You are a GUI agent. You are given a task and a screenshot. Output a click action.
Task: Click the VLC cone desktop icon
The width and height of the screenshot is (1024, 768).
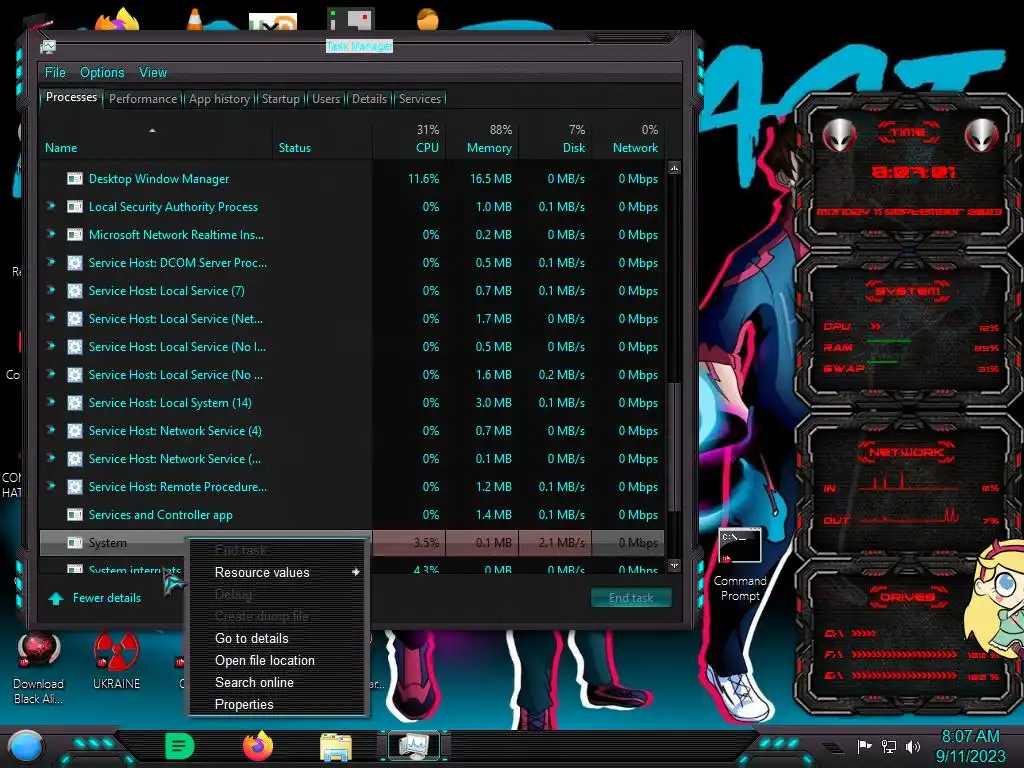coord(194,19)
